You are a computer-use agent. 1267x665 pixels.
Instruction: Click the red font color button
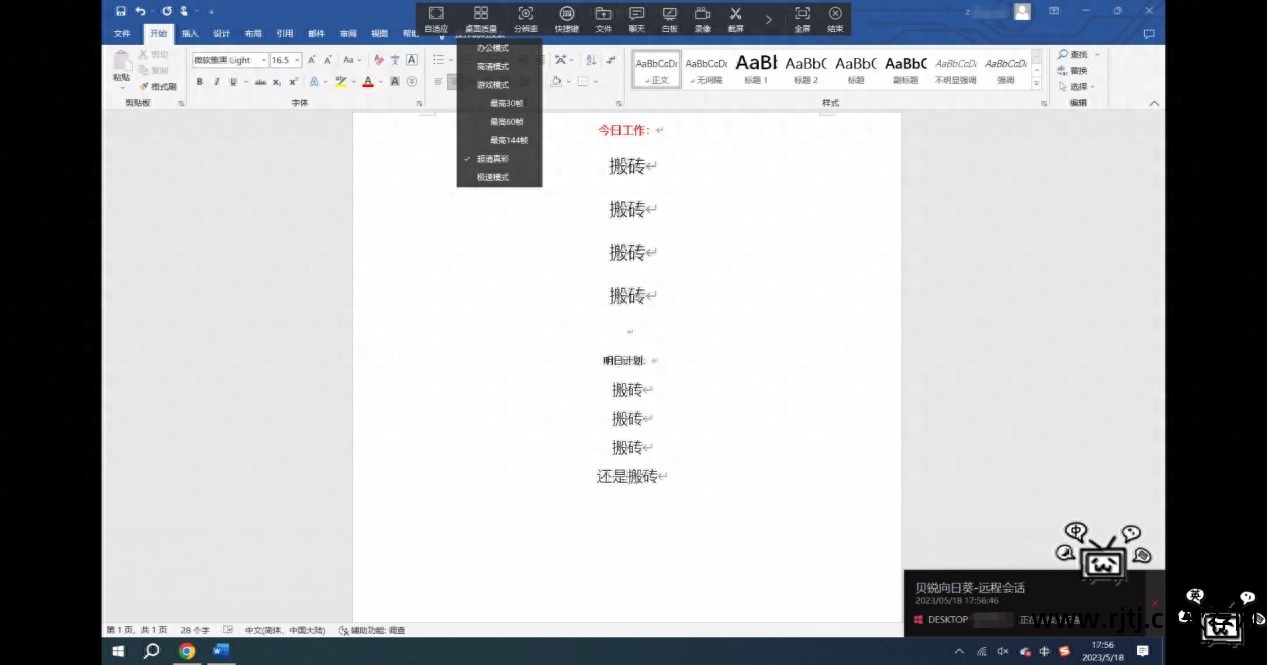tap(367, 82)
